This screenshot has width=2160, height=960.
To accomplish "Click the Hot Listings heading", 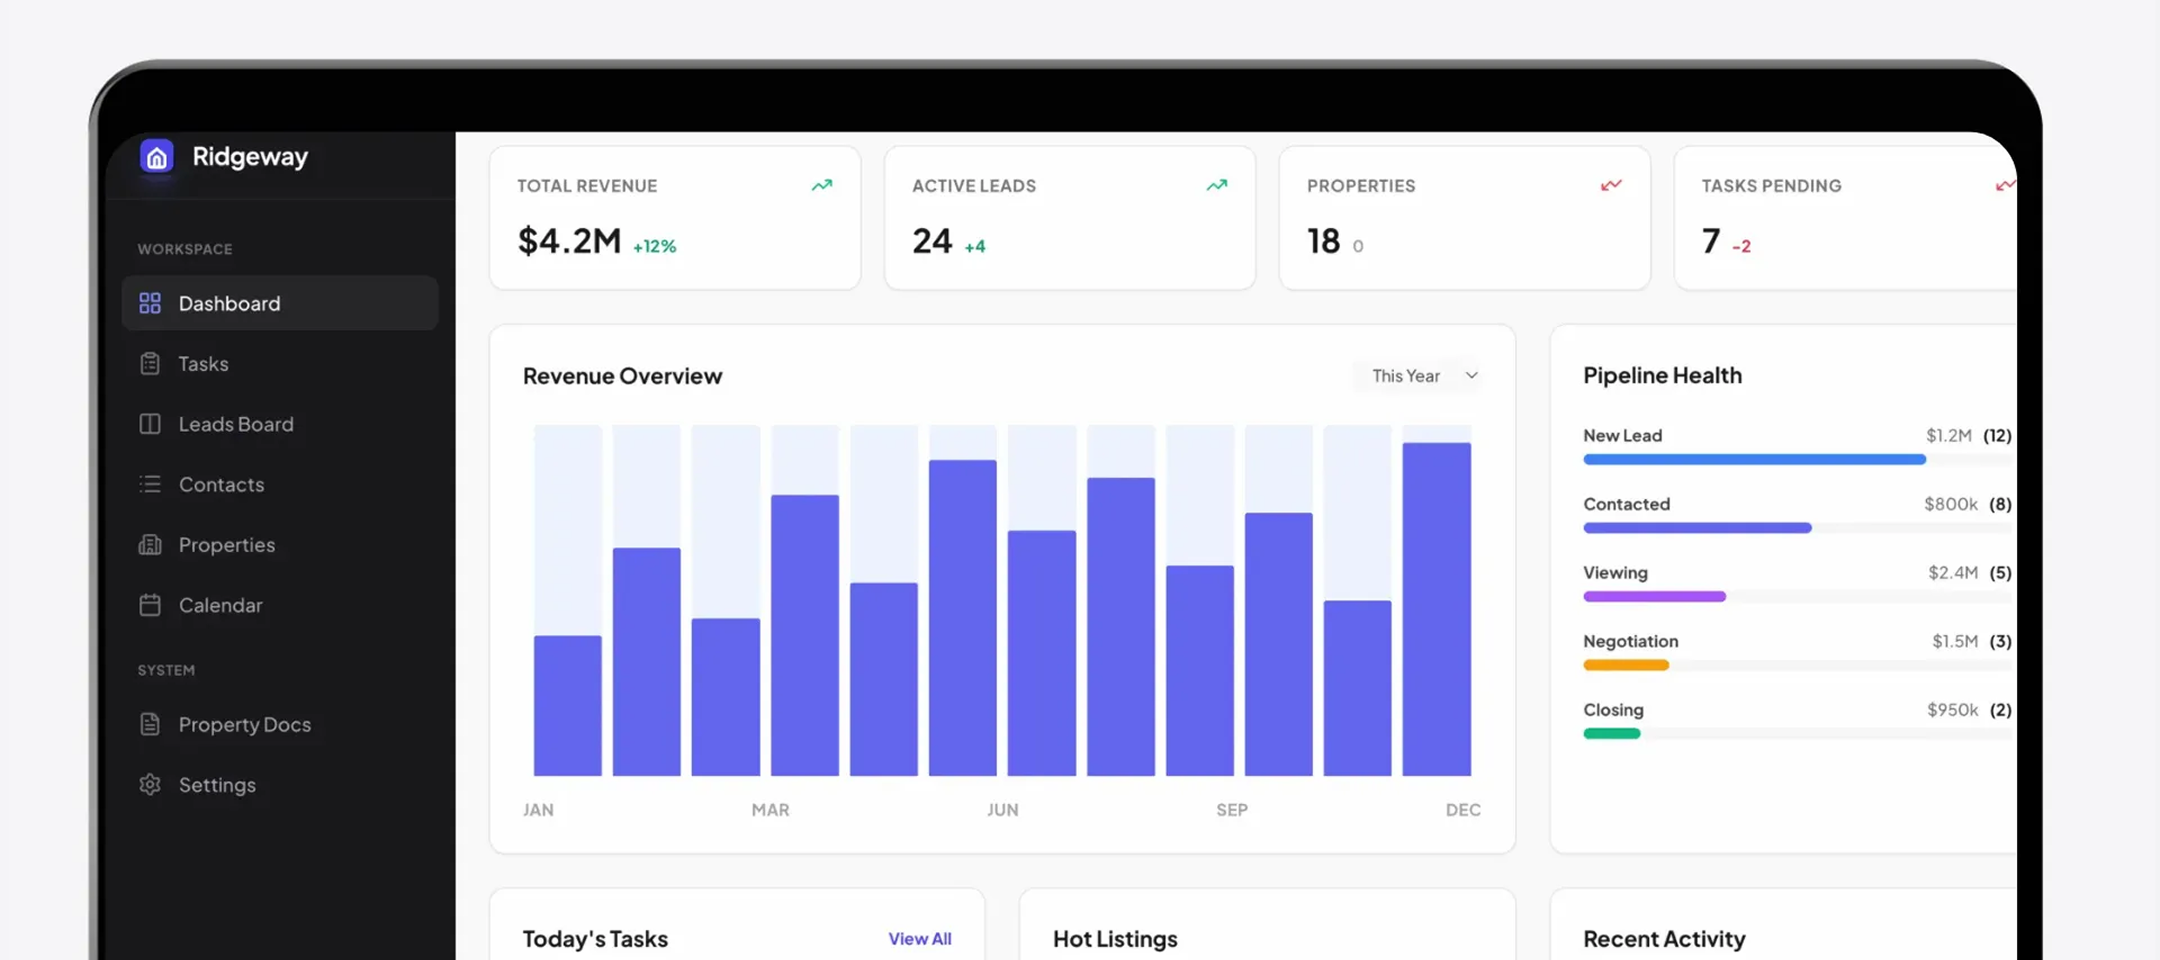I will tap(1115, 939).
